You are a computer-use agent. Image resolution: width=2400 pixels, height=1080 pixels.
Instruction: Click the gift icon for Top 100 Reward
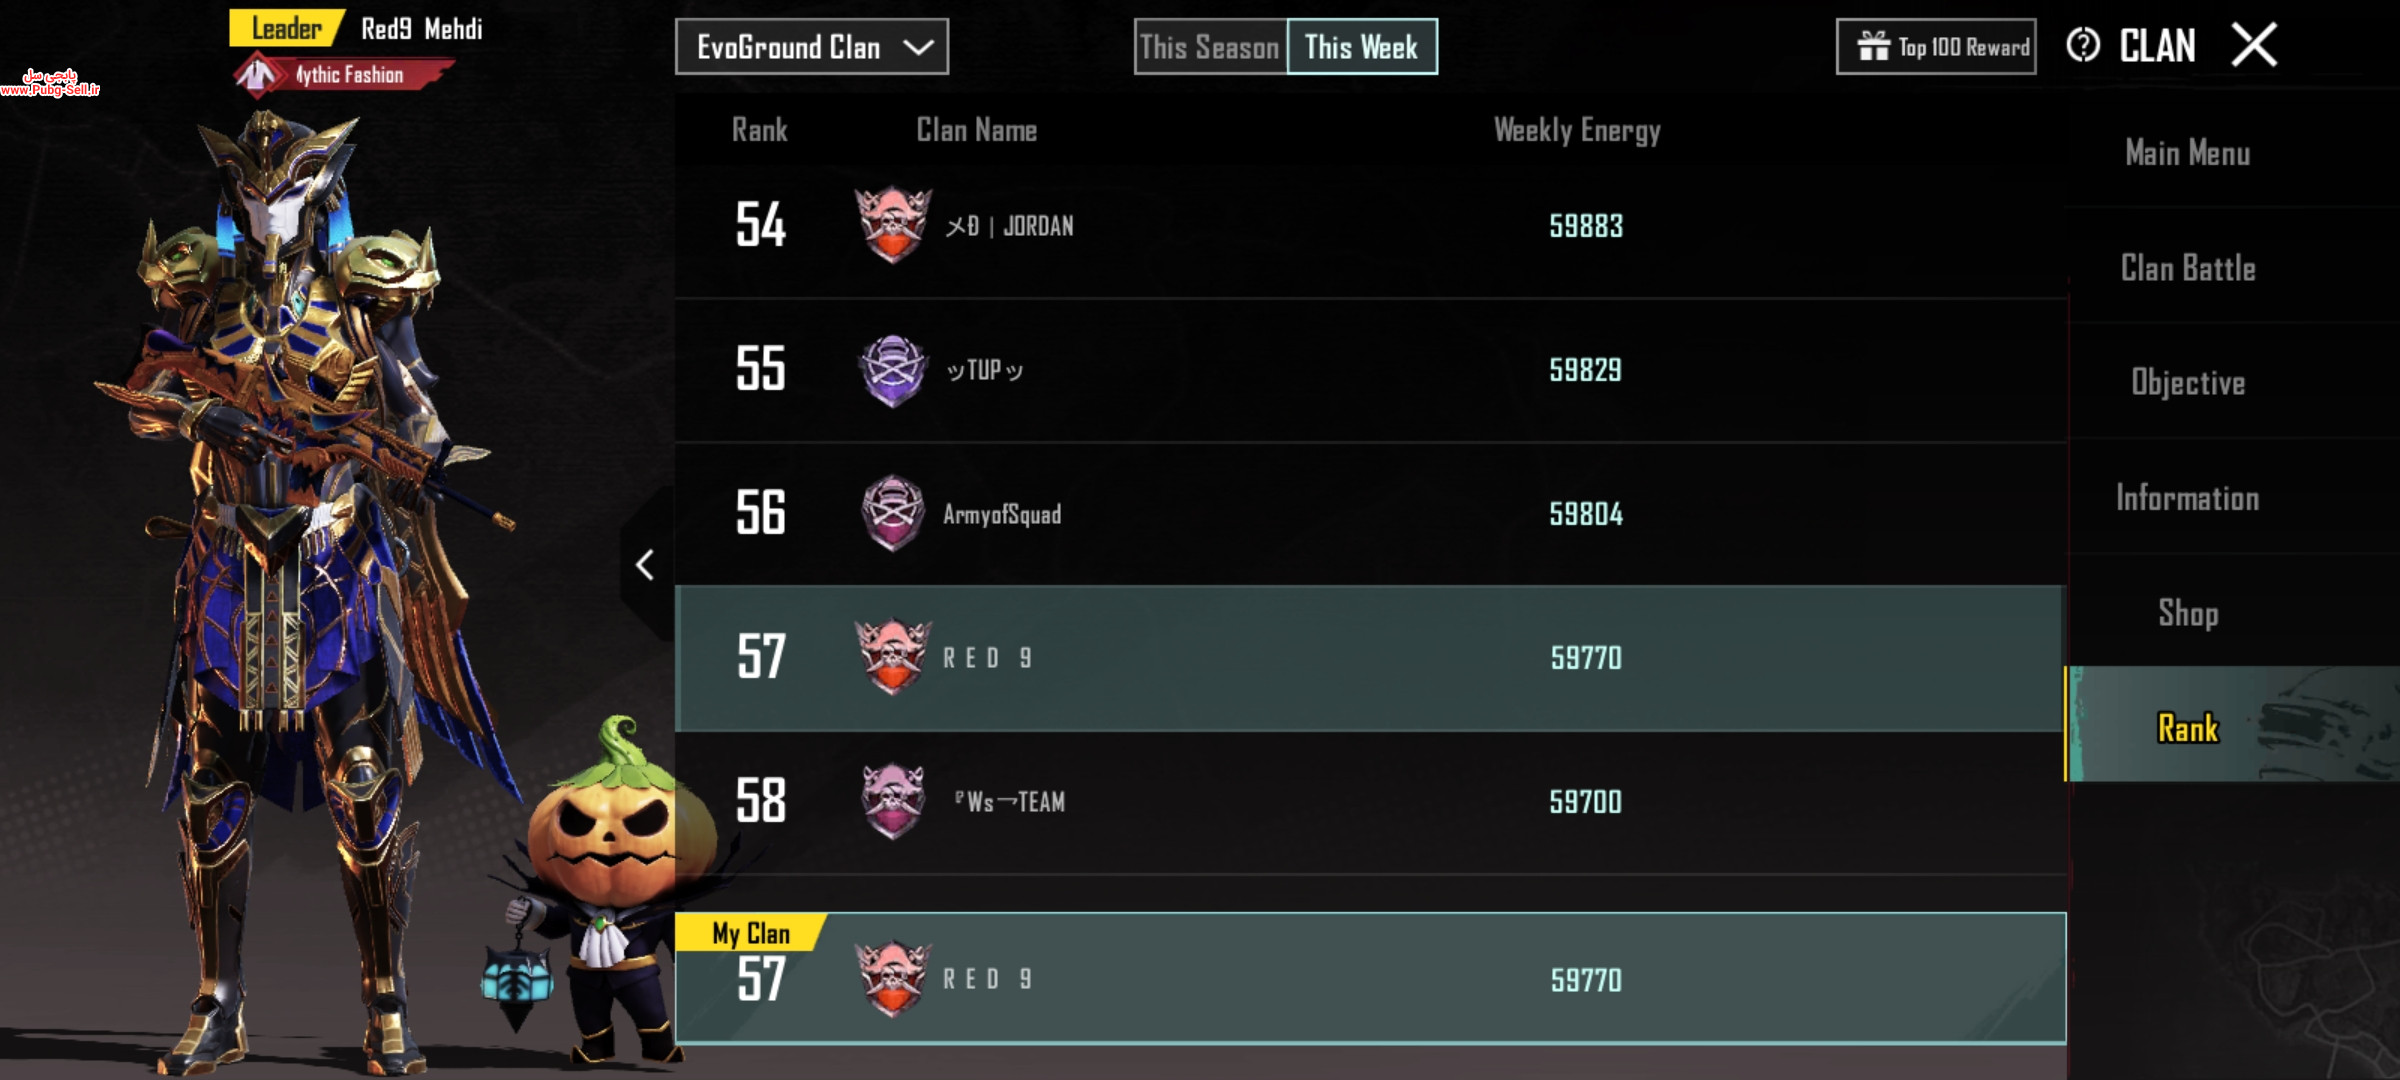point(1873,46)
